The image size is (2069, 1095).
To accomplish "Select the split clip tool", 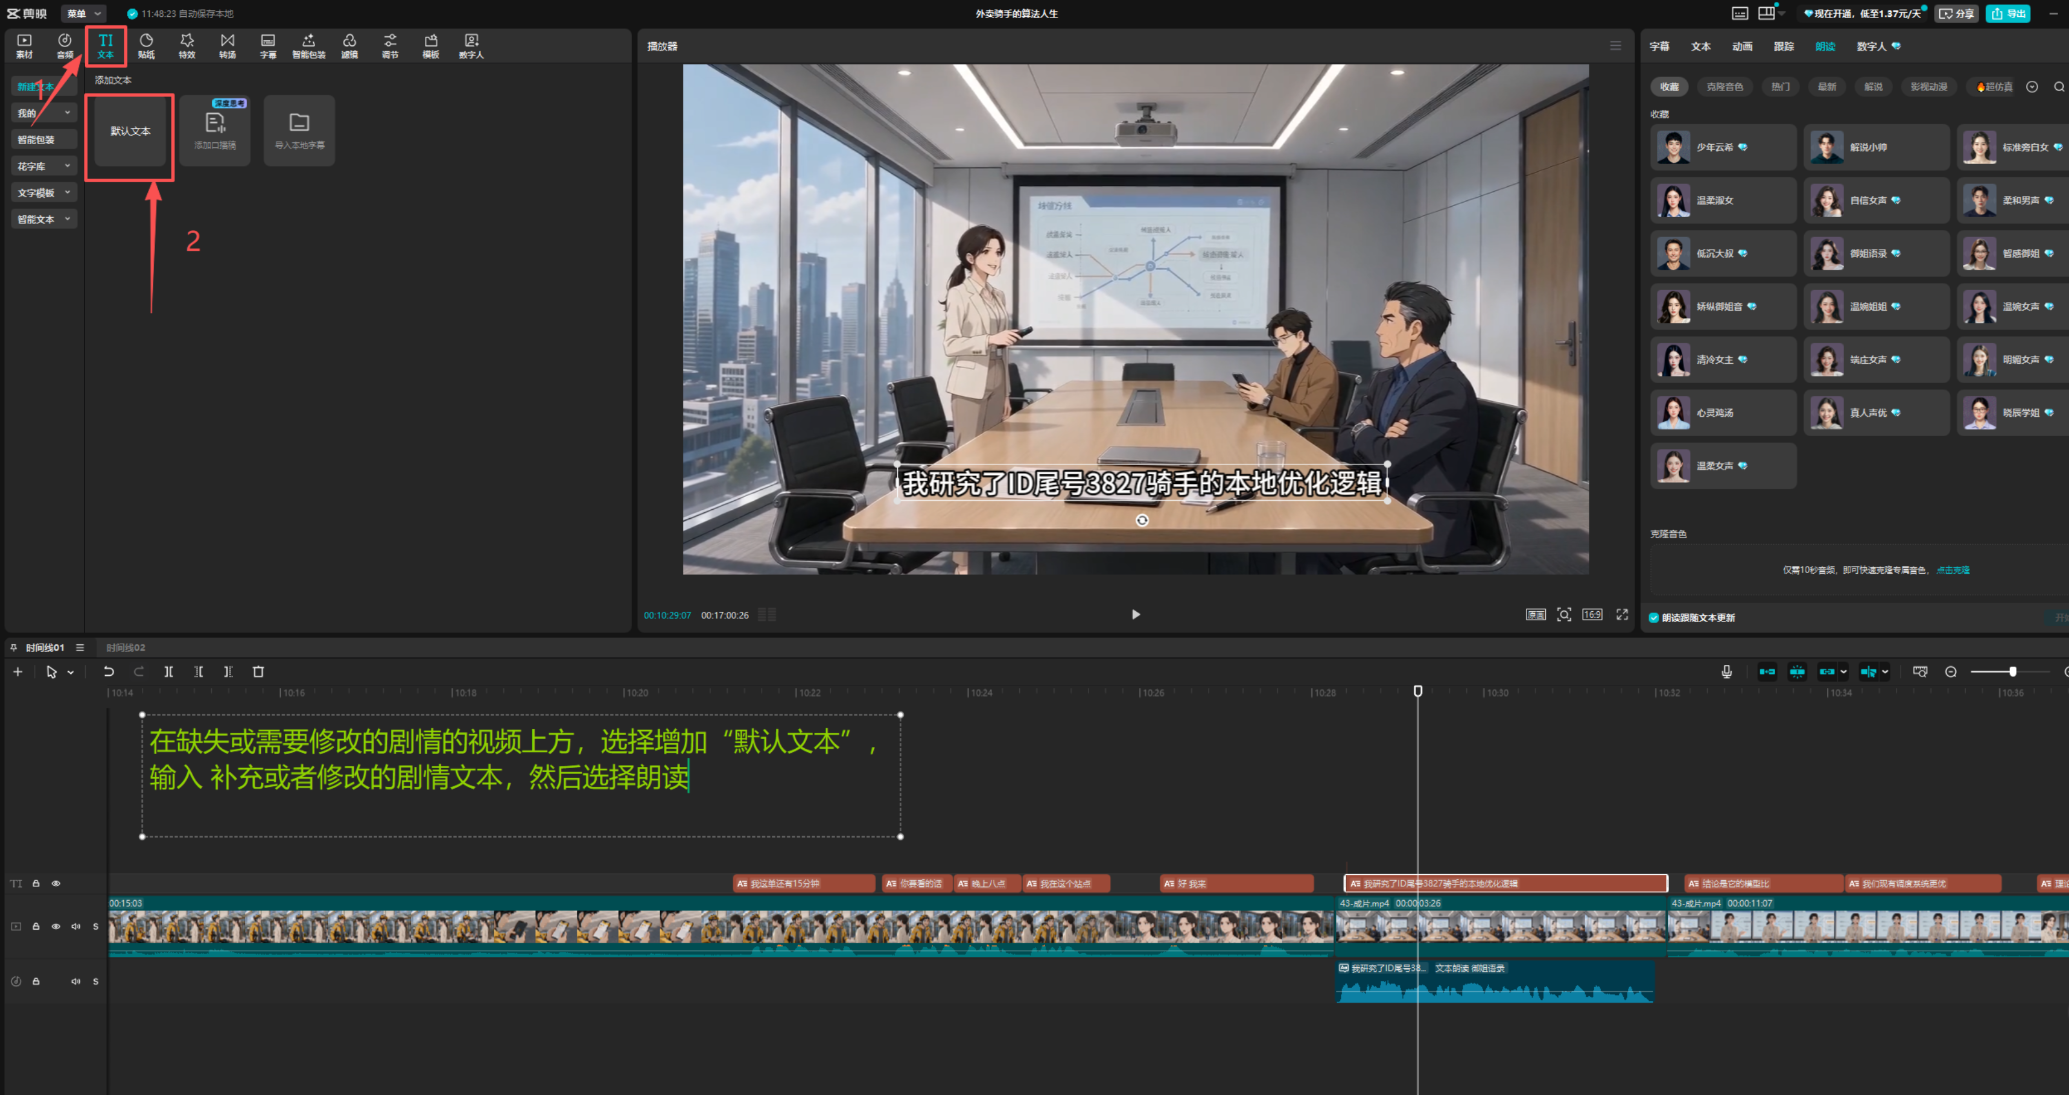I will (169, 672).
